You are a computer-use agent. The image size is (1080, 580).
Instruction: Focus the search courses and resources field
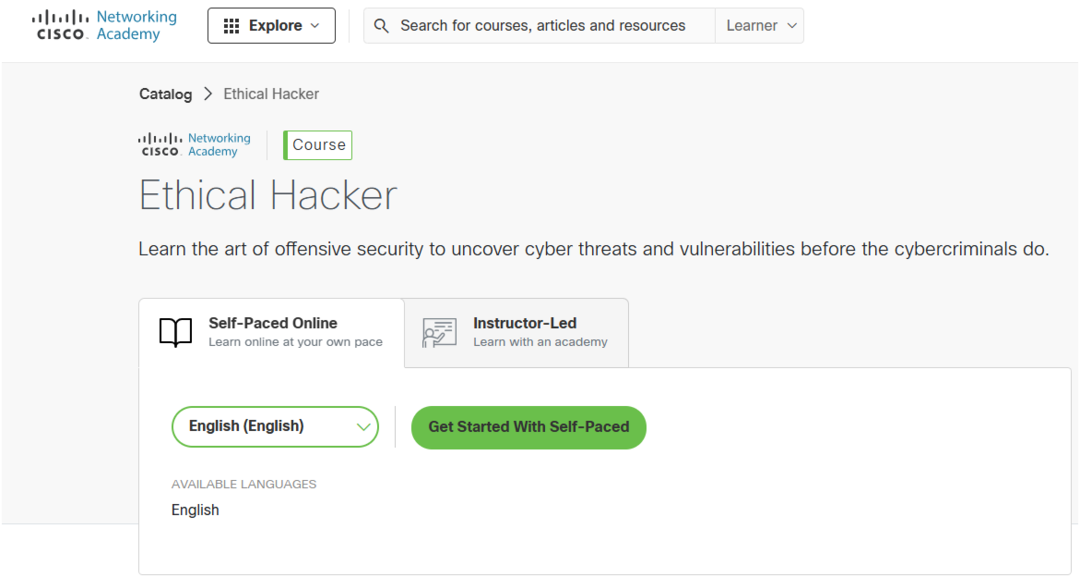(x=543, y=26)
